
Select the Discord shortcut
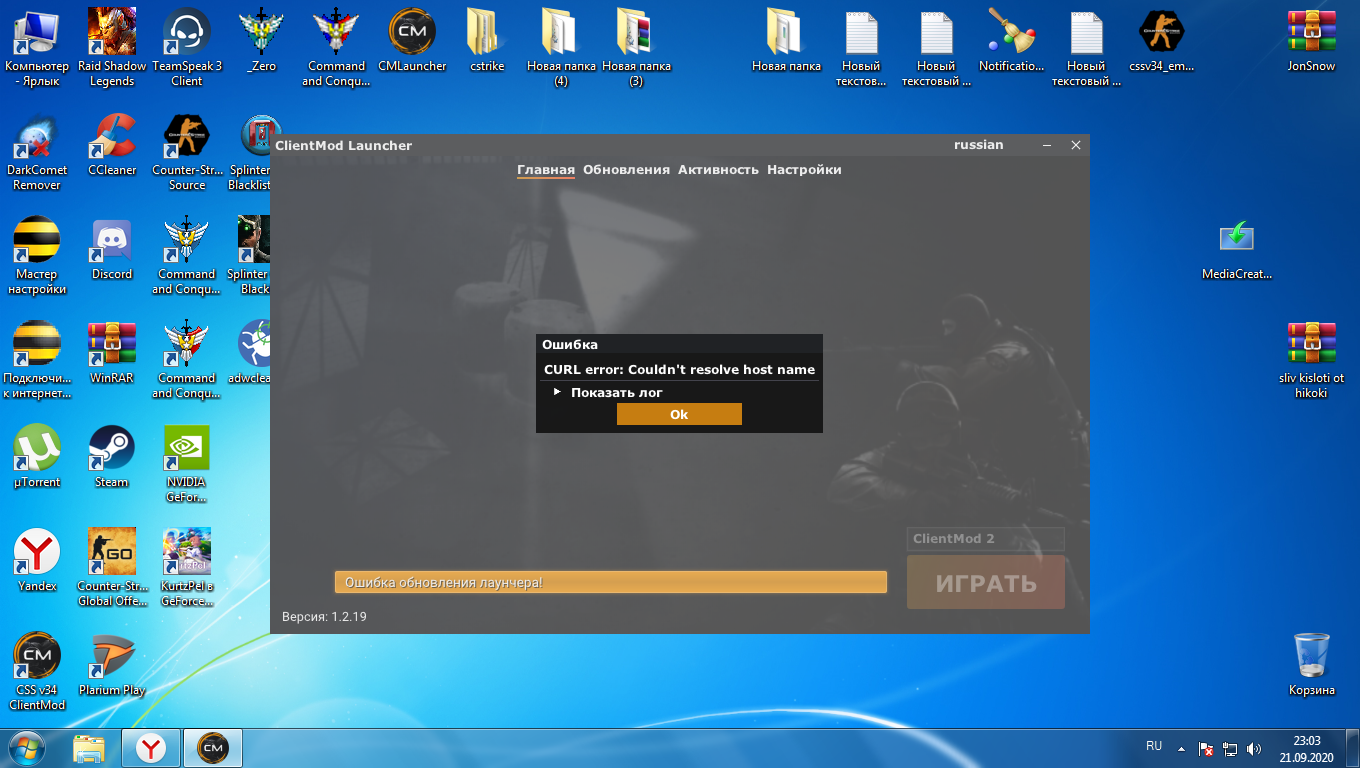[x=112, y=250]
